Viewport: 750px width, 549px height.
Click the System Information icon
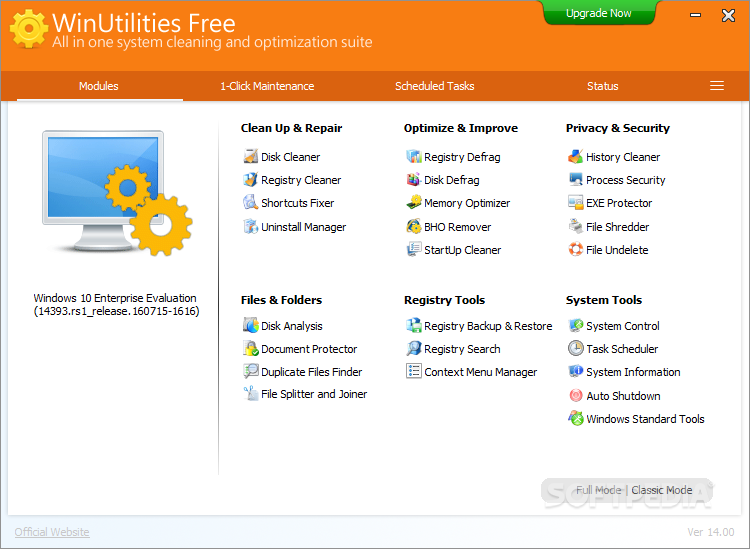576,372
